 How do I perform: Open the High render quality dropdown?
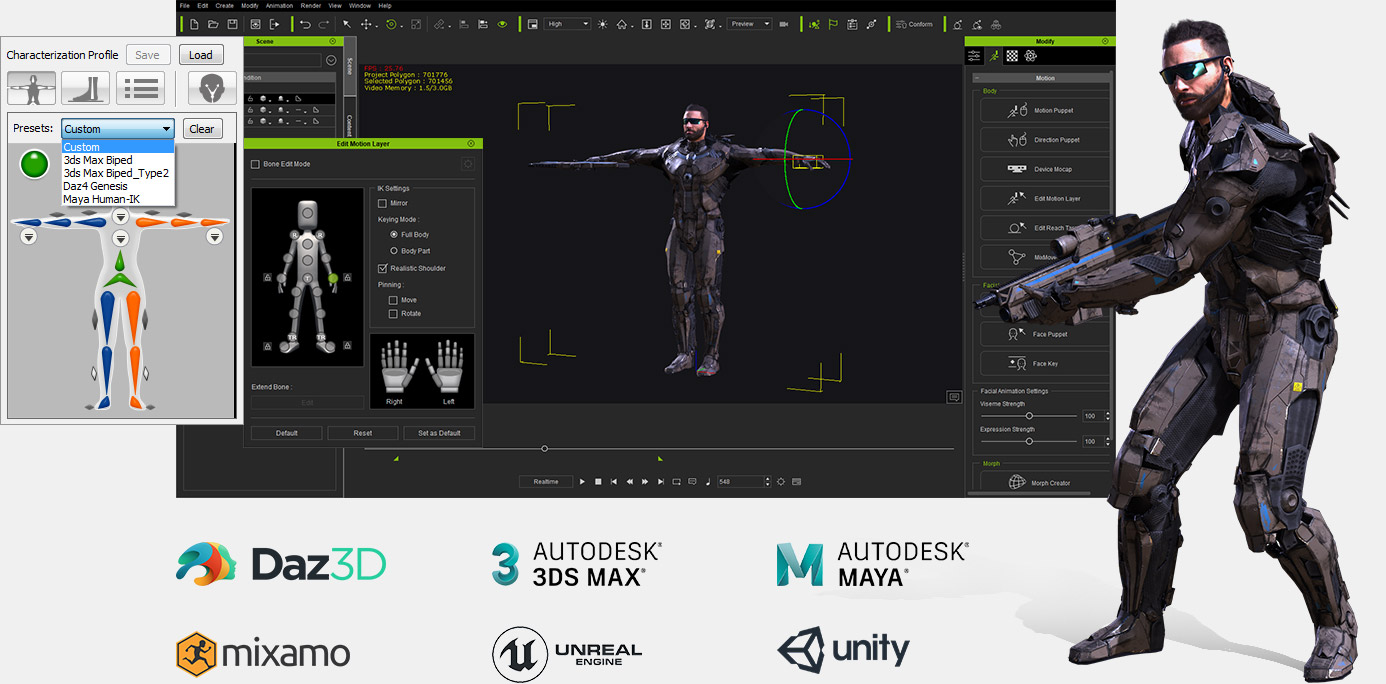pyautogui.click(x=565, y=23)
